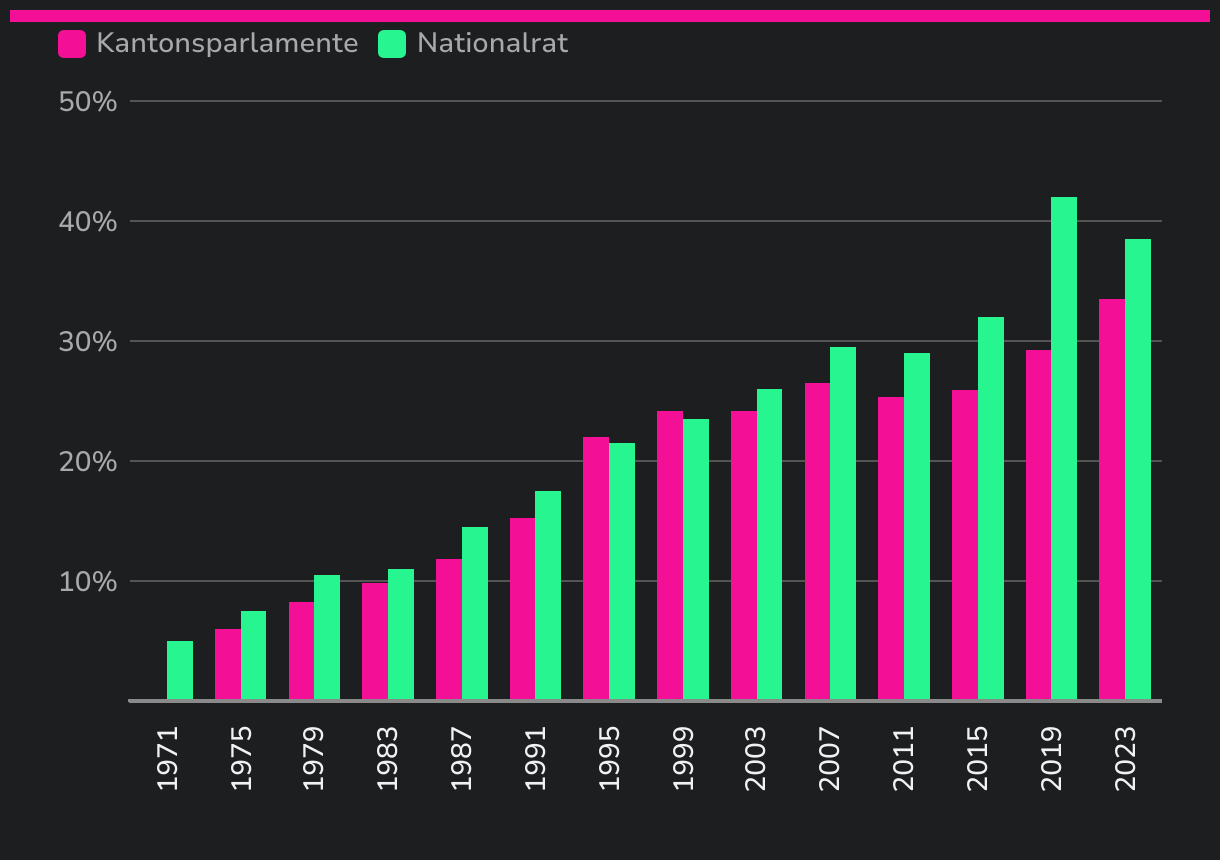1220x860 pixels.
Task: Click the 50% y-axis label
Action: click(x=88, y=102)
